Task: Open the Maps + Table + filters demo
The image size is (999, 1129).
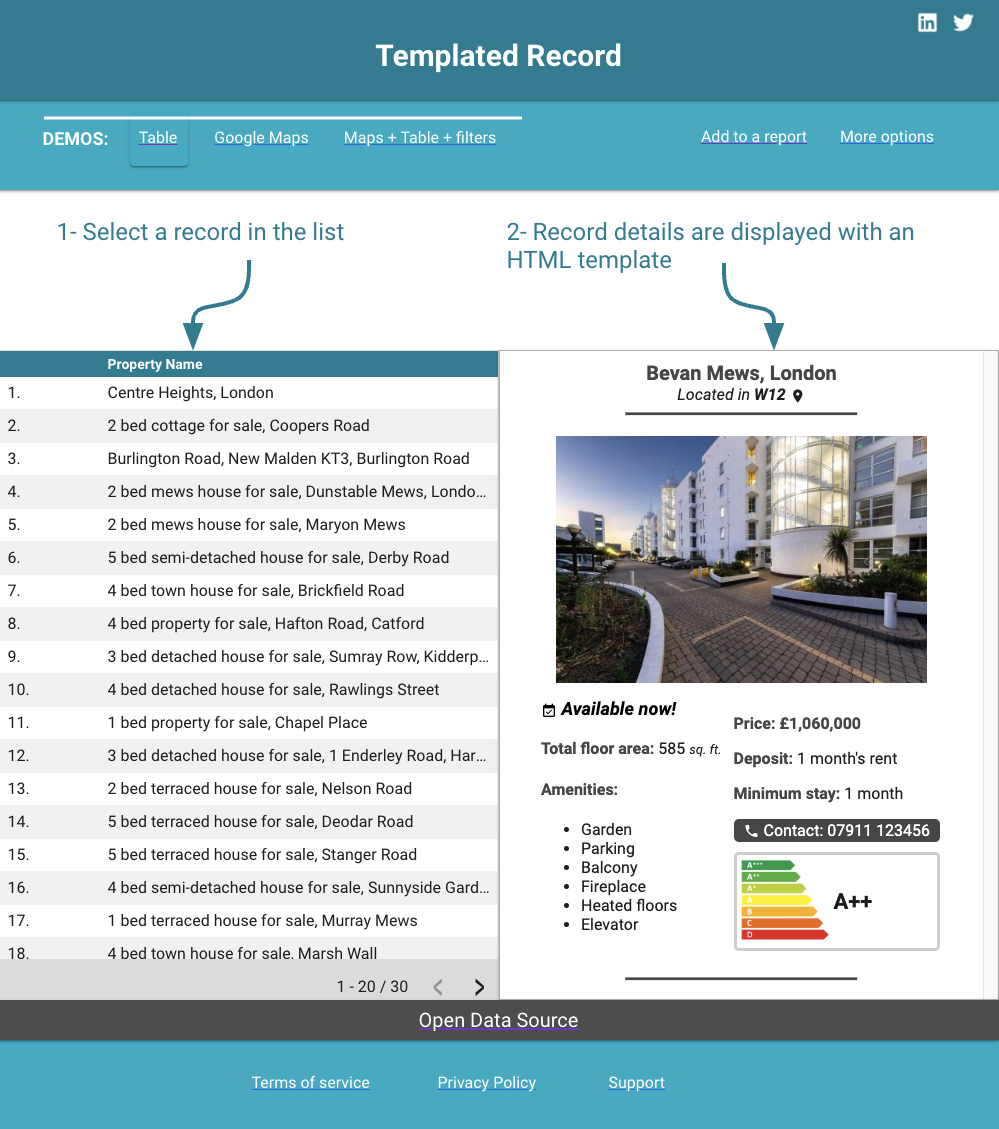Action: (420, 138)
